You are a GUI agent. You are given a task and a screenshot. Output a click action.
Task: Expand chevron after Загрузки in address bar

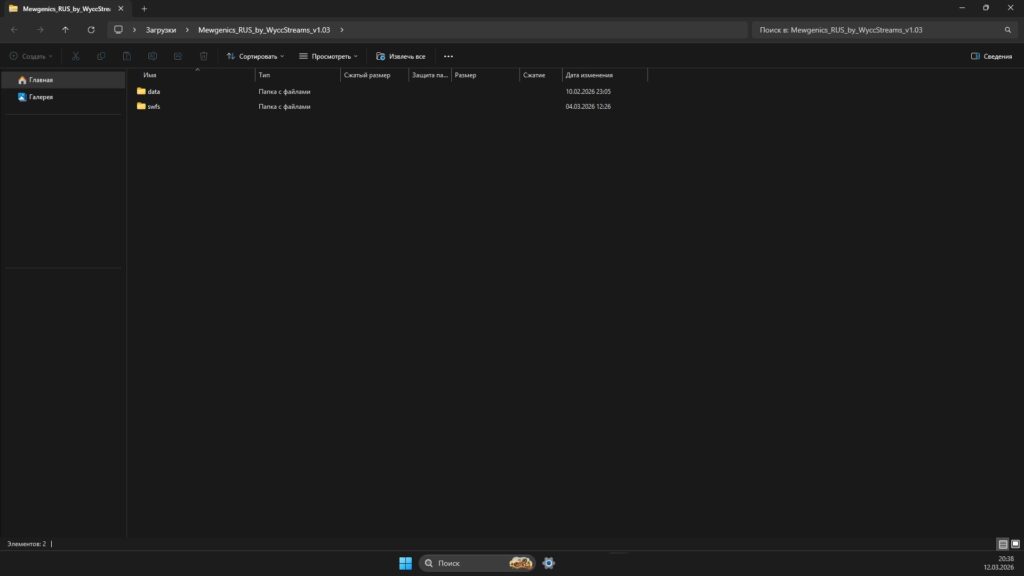coord(187,30)
